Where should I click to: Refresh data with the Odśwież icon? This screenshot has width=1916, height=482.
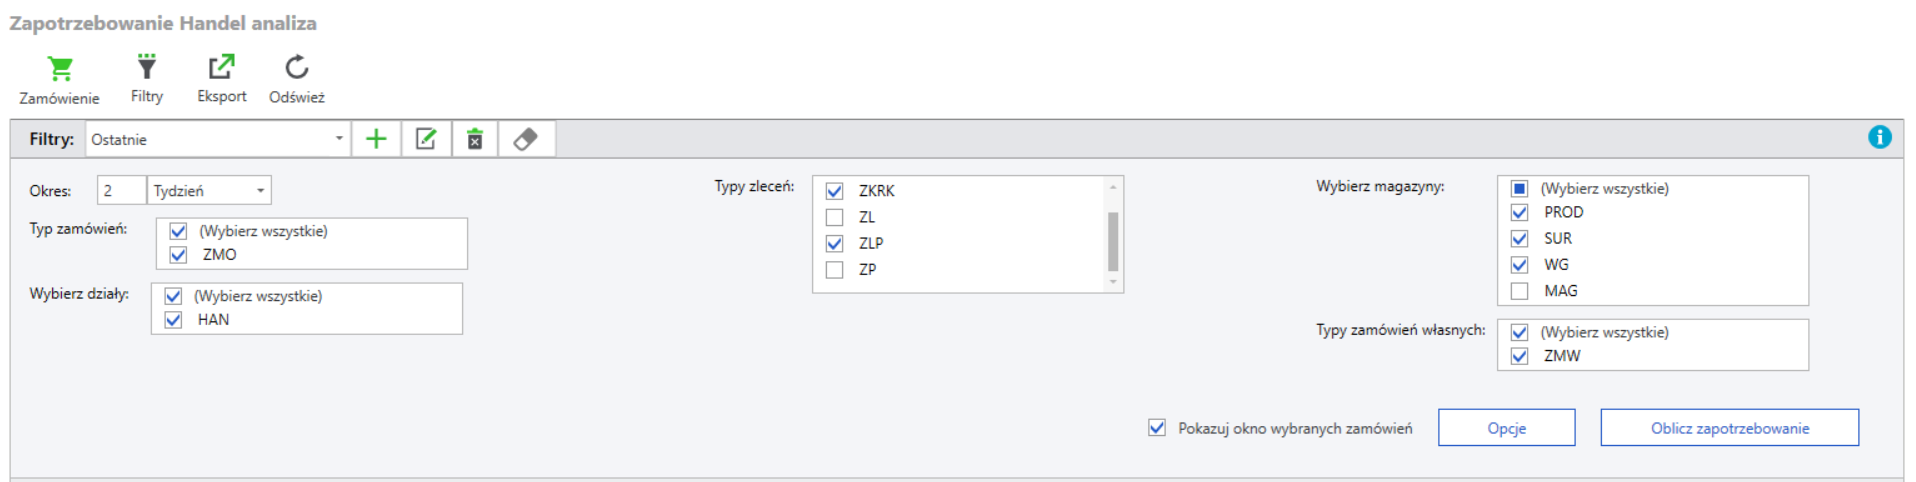click(x=296, y=67)
